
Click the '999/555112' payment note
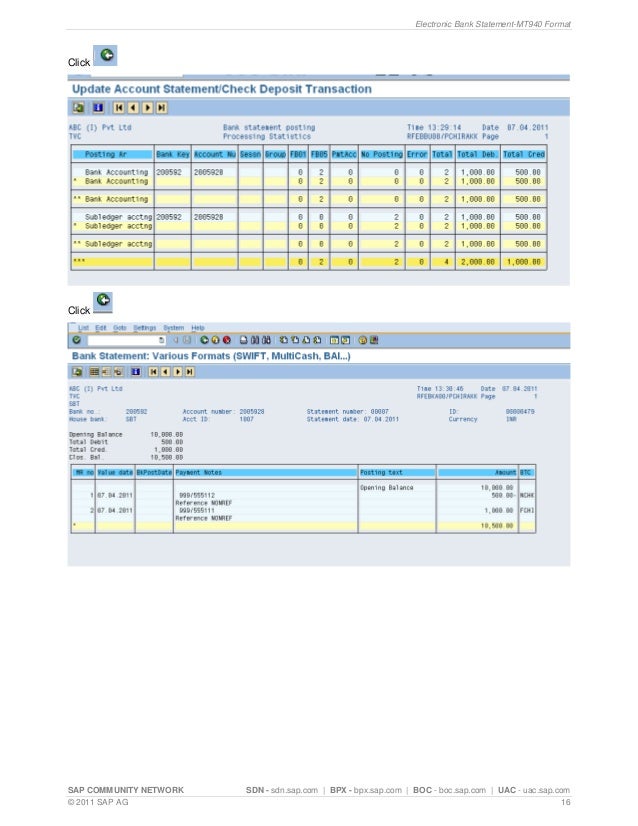(x=197, y=495)
